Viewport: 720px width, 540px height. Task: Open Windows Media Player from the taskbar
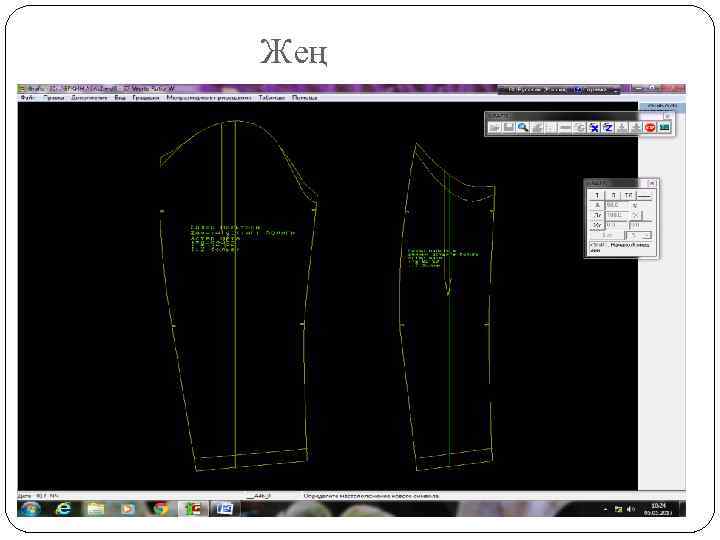point(128,509)
